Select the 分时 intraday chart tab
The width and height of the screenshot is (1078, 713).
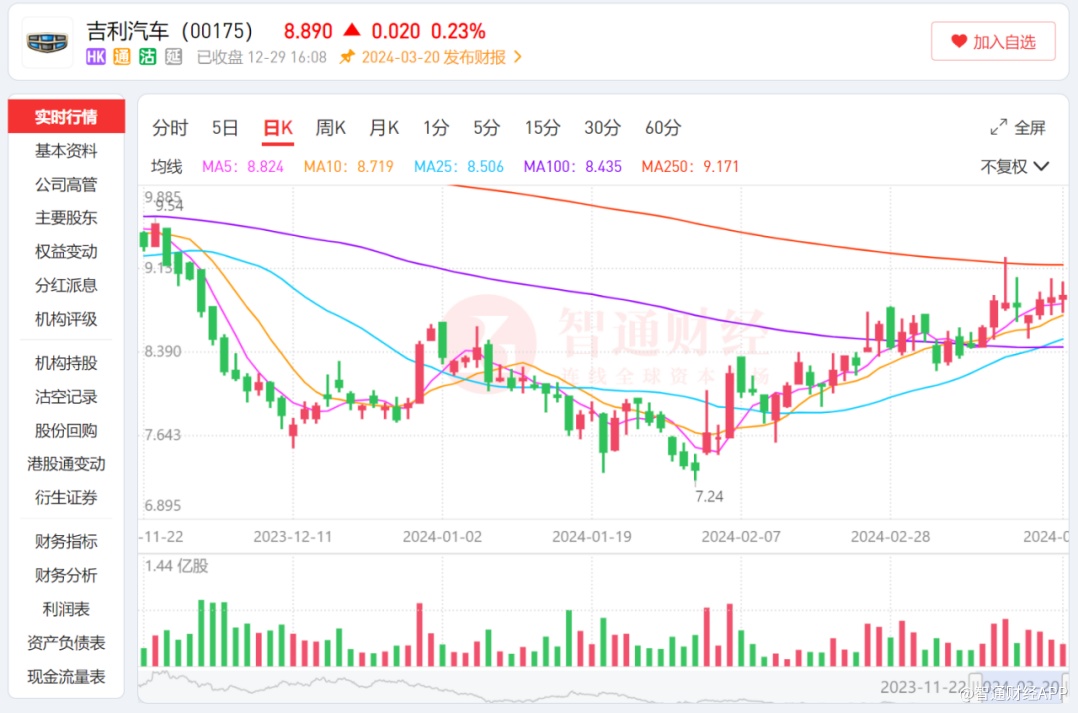point(170,128)
